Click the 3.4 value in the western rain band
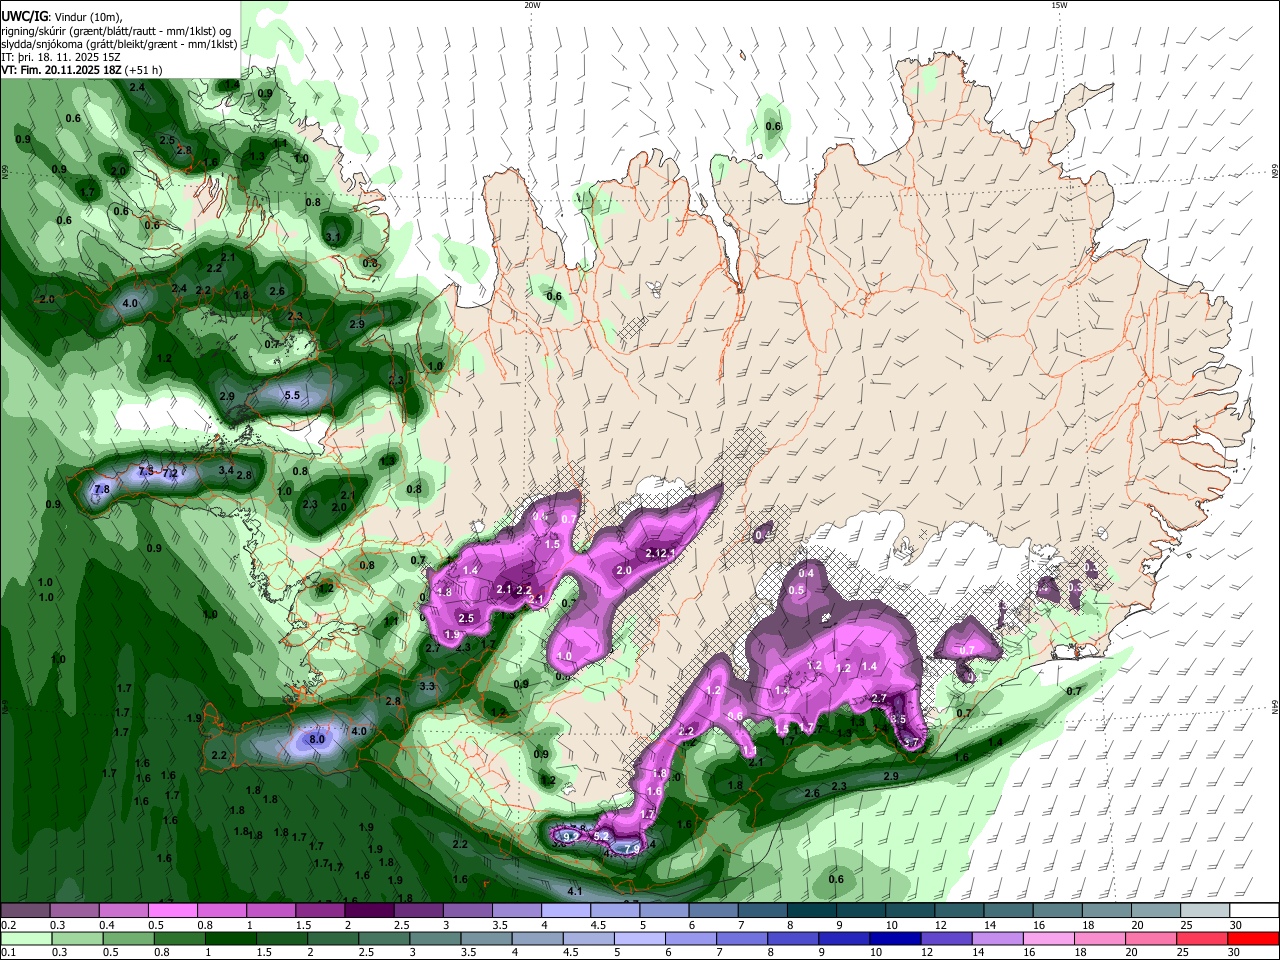This screenshot has width=1280, height=960. pyautogui.click(x=226, y=470)
